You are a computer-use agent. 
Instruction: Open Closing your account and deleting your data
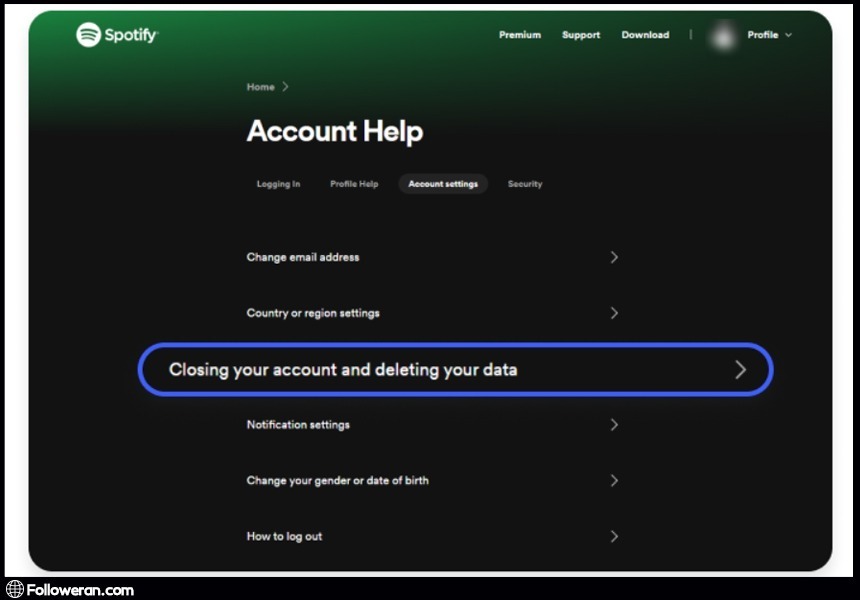click(x=343, y=370)
